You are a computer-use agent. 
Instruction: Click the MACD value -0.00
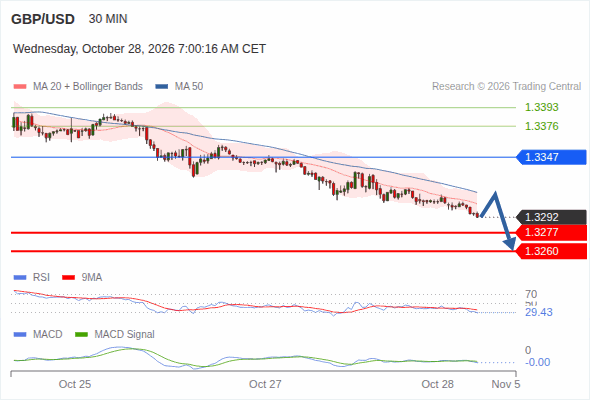tap(538, 362)
